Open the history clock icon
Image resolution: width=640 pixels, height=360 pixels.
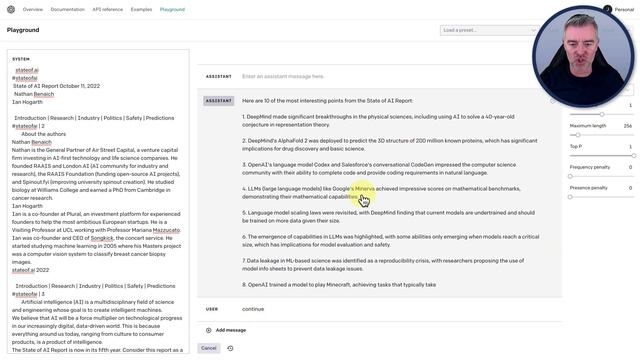click(230, 348)
